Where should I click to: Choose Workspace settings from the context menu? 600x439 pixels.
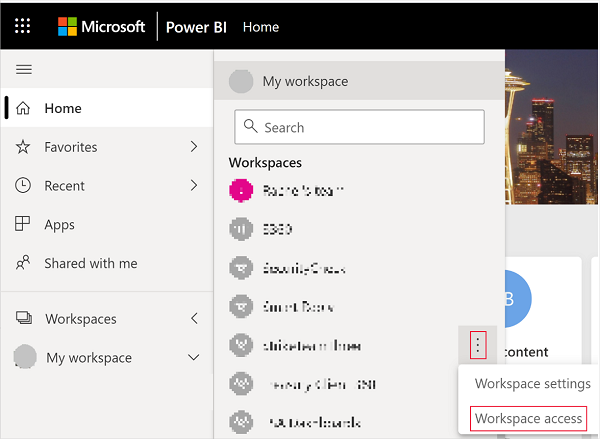pos(533,384)
